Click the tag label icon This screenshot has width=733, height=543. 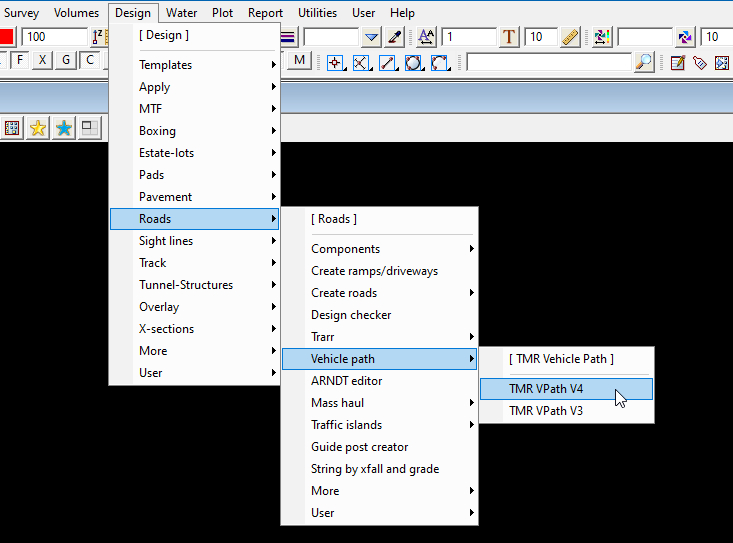(x=700, y=62)
